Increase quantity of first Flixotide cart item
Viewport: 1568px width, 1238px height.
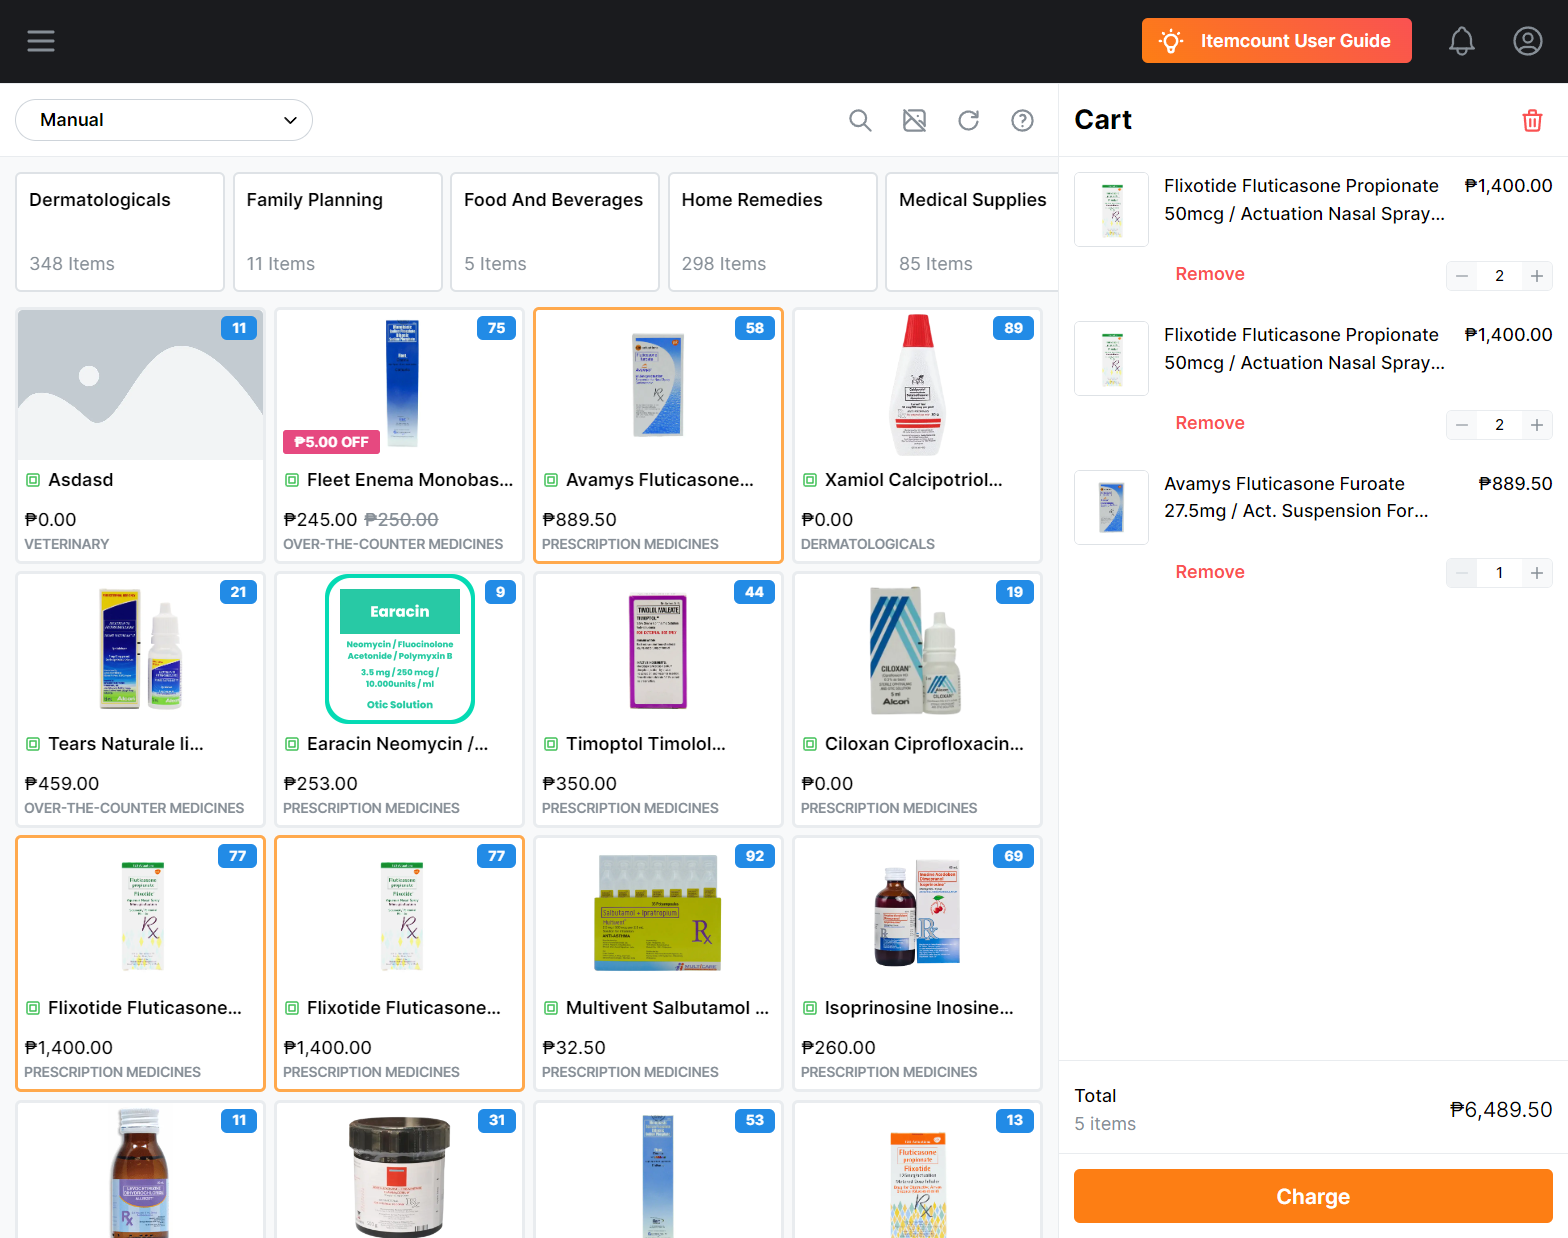pyautogui.click(x=1537, y=276)
